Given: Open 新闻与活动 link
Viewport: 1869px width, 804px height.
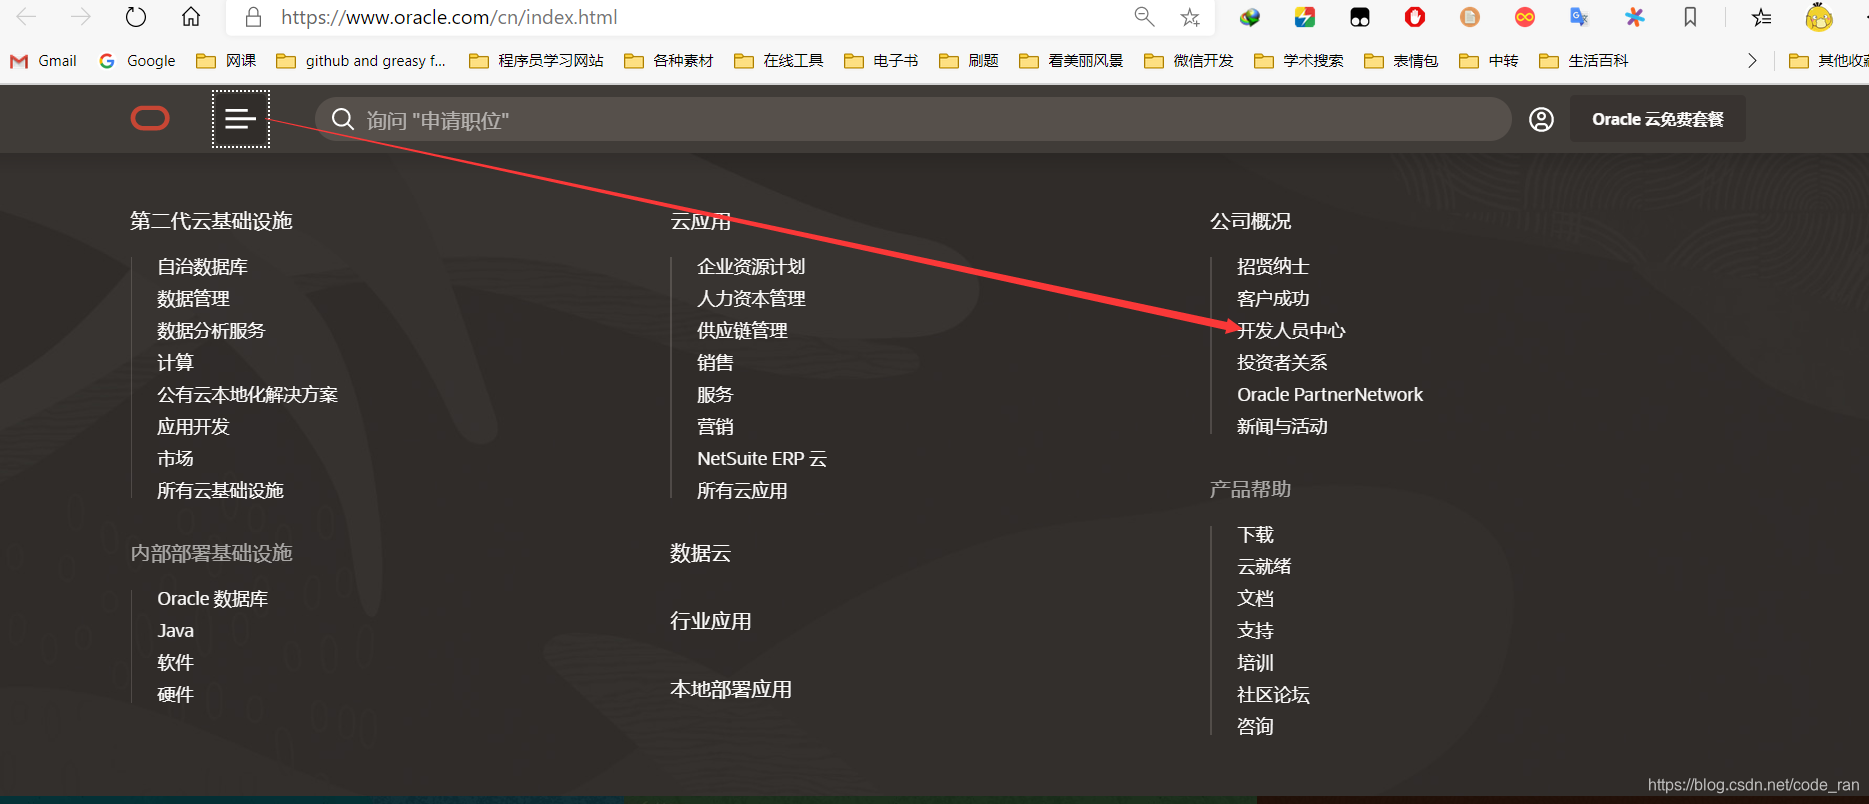Looking at the screenshot, I should (x=1282, y=427).
